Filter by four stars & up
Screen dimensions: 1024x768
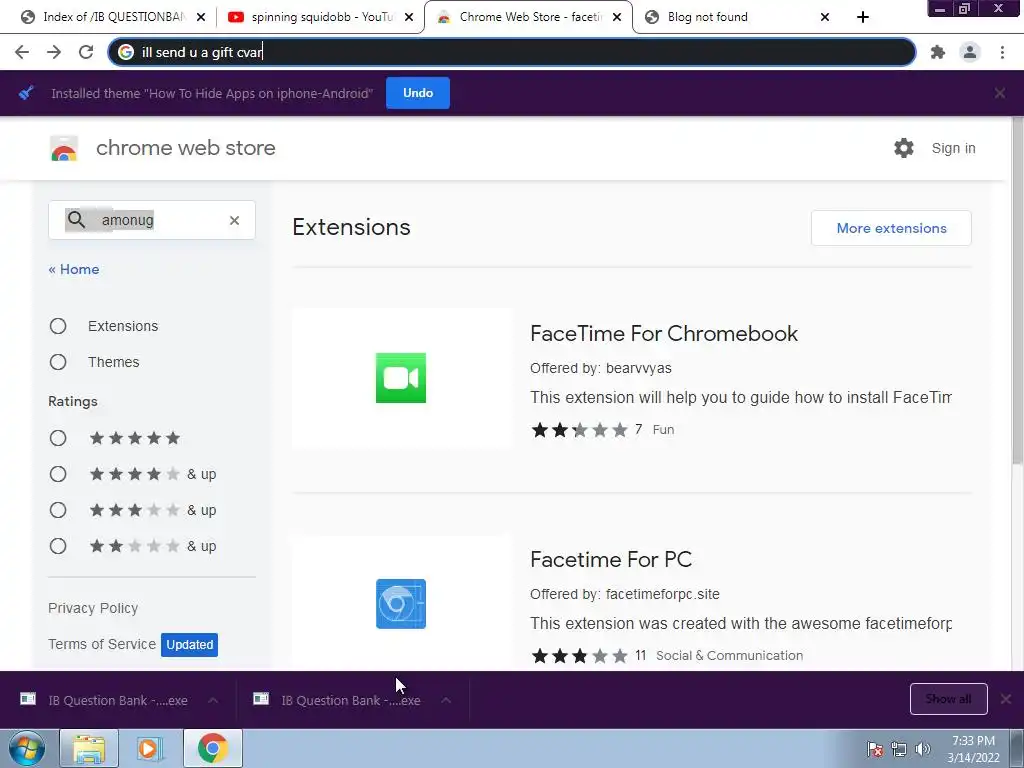[x=58, y=474]
